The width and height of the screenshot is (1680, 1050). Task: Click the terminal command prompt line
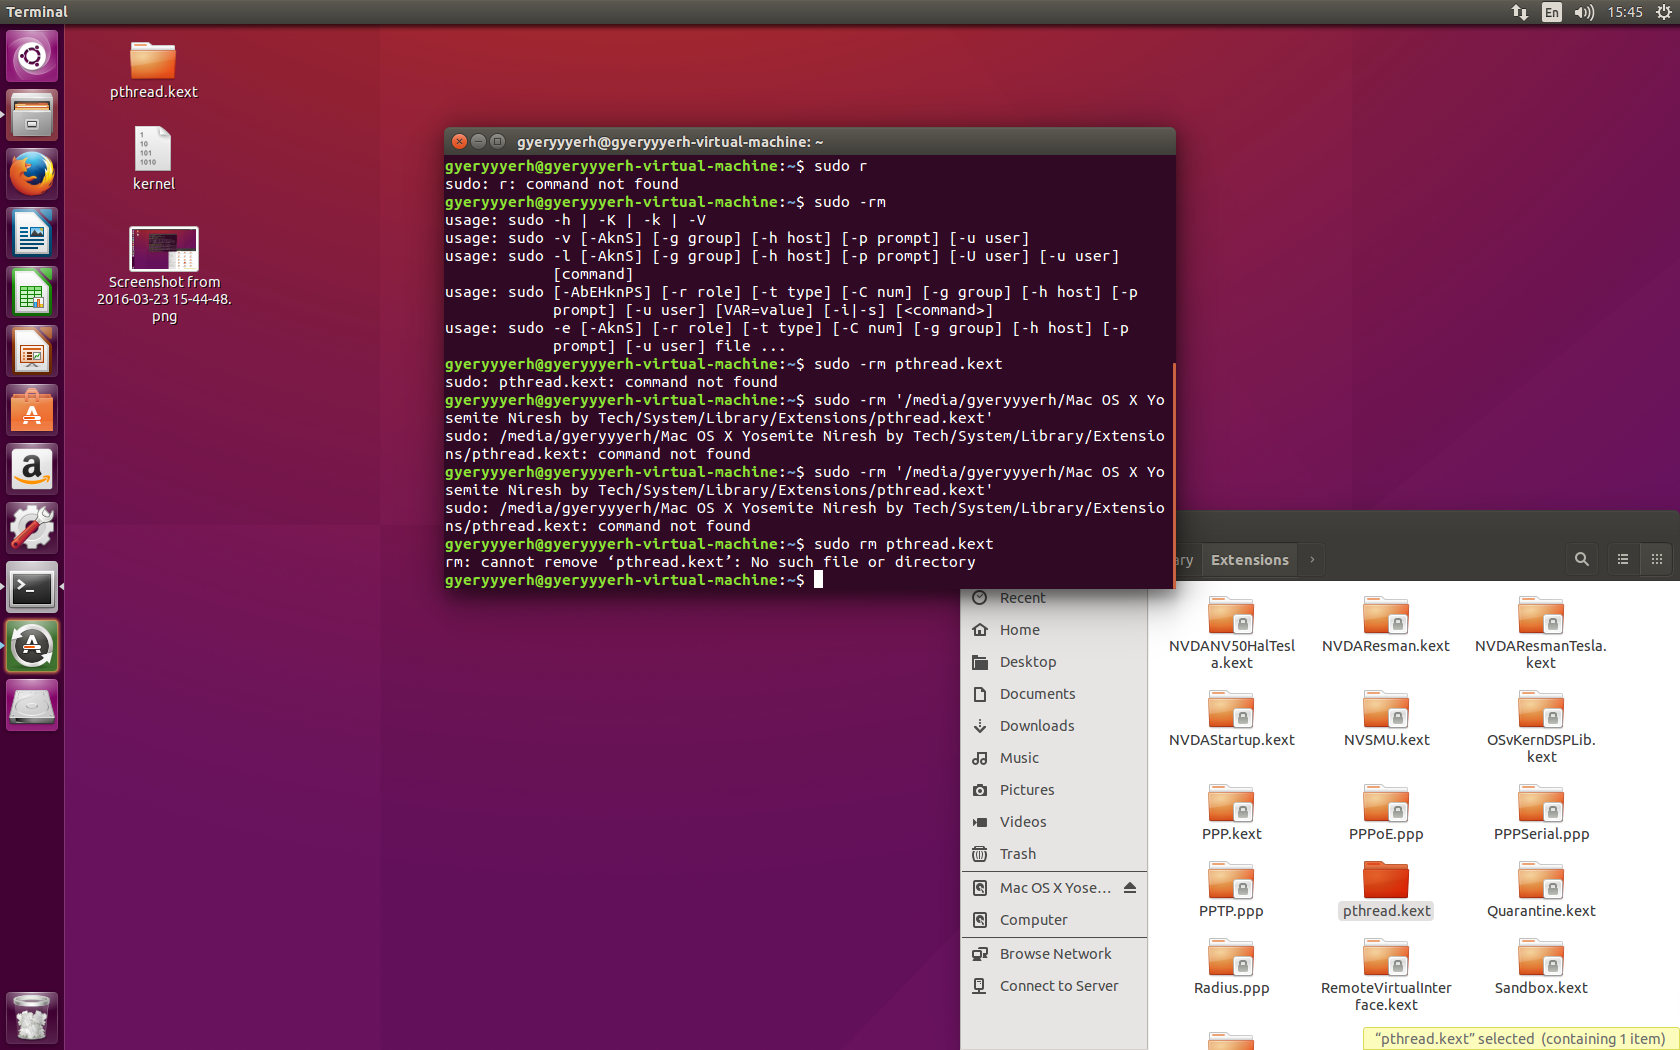(x=809, y=580)
